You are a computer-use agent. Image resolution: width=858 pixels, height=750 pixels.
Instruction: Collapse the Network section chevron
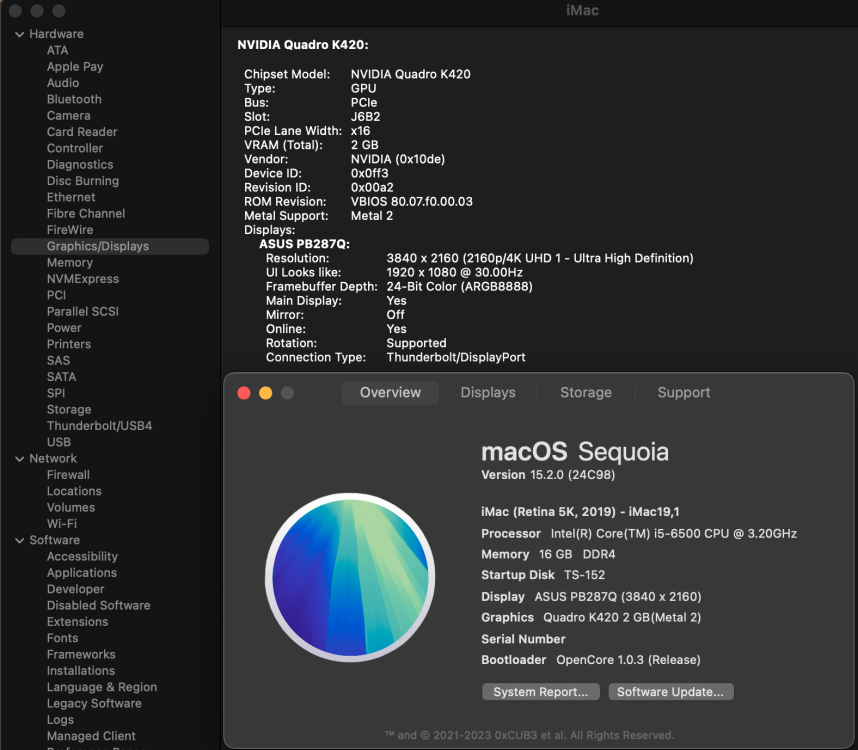point(20,459)
